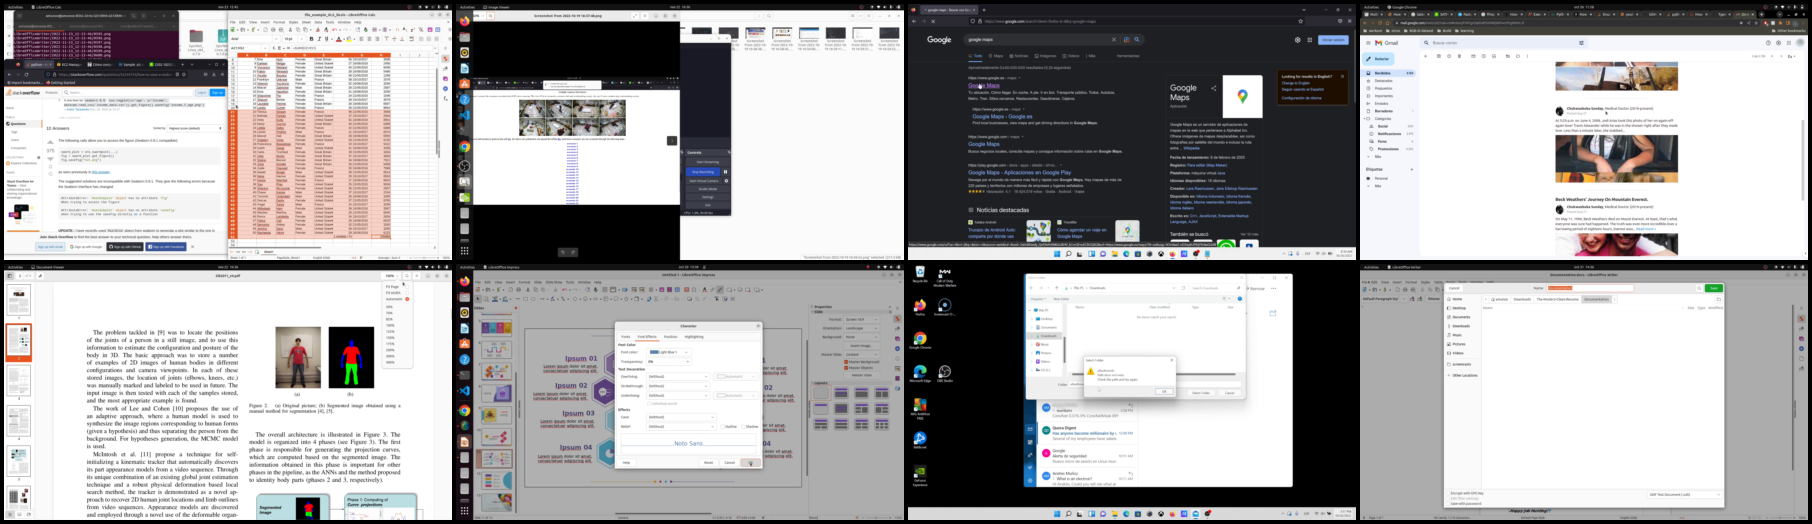
Task: Switch to Highlighting tab in Character dialog
Action: (x=694, y=337)
